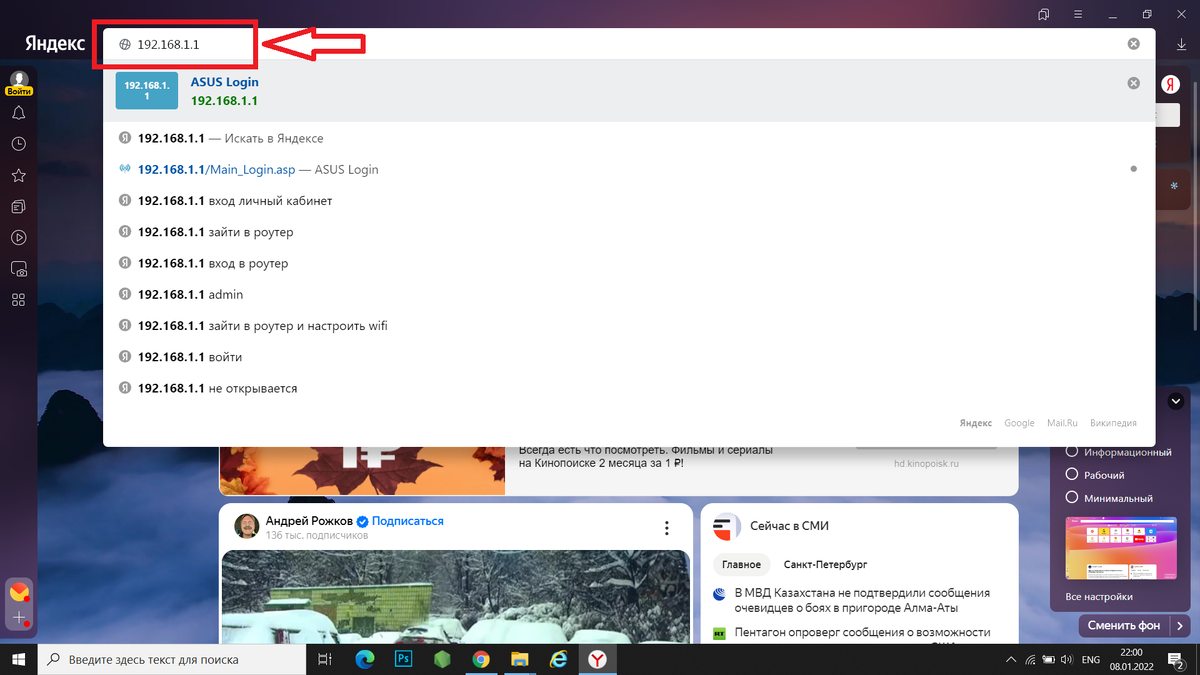This screenshot has width=1200, height=675.
Task: Launch Photoshop from taskbar
Action: point(404,659)
